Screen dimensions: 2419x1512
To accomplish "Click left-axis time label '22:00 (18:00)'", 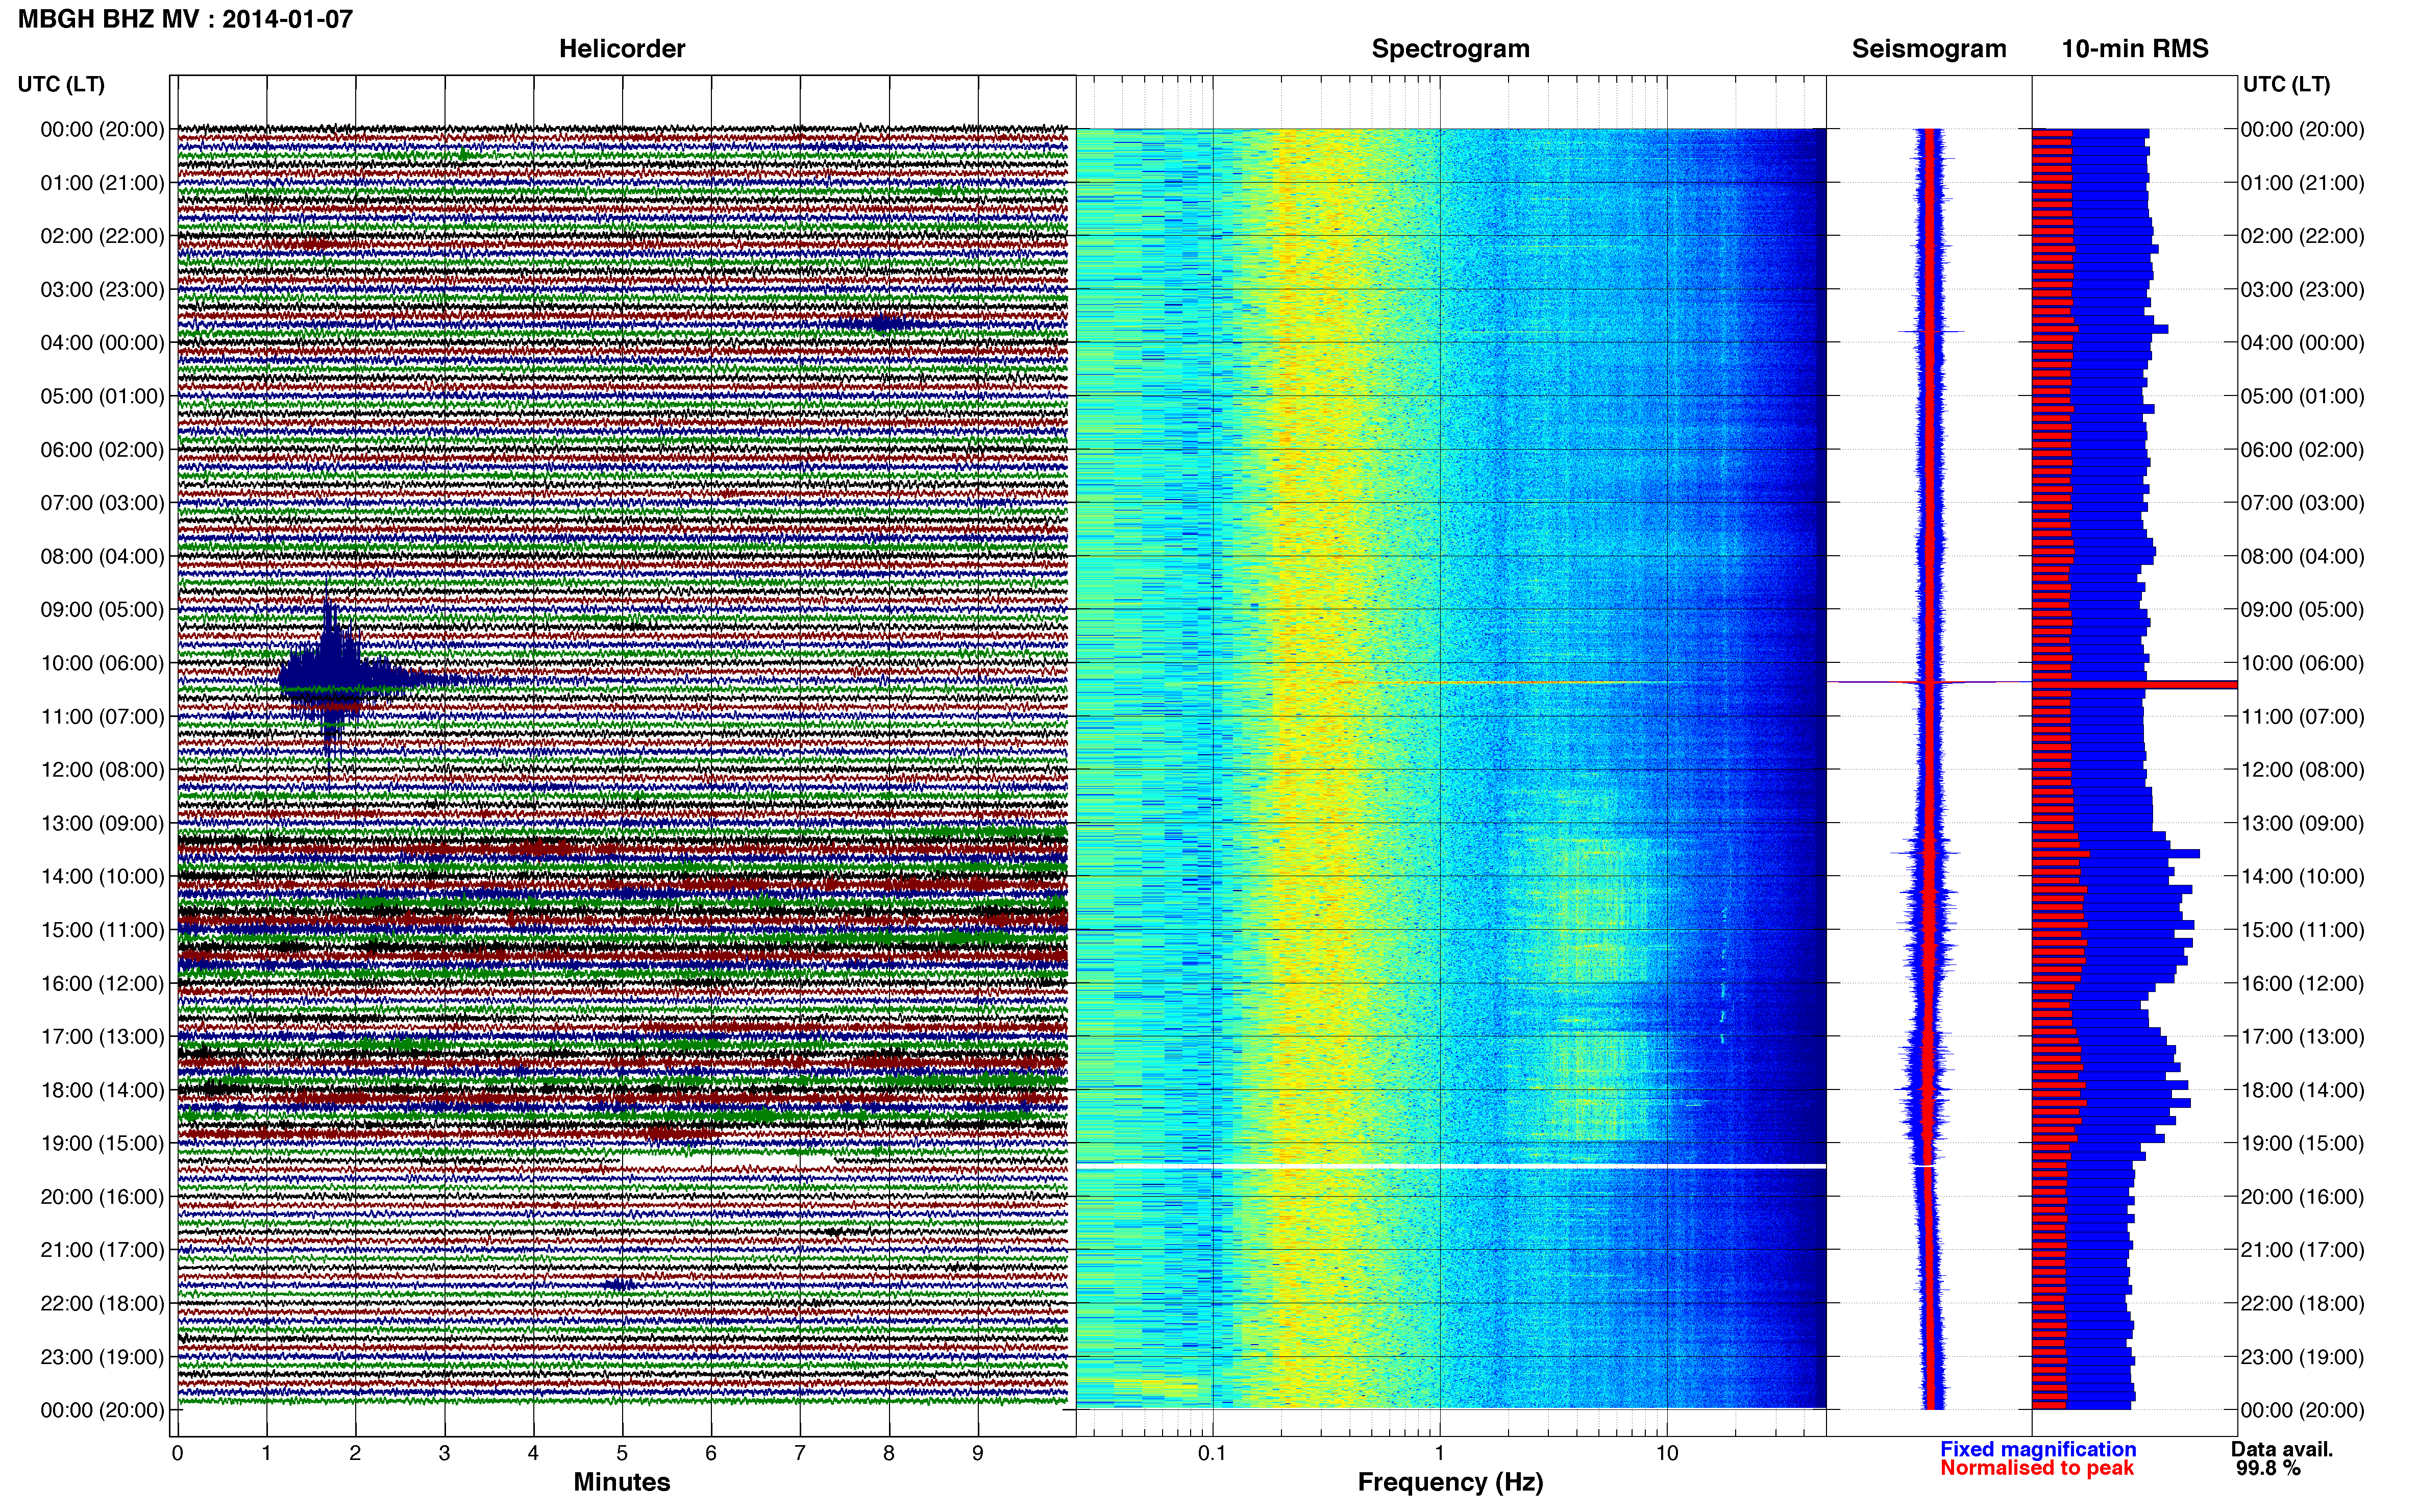I will coord(102,1304).
